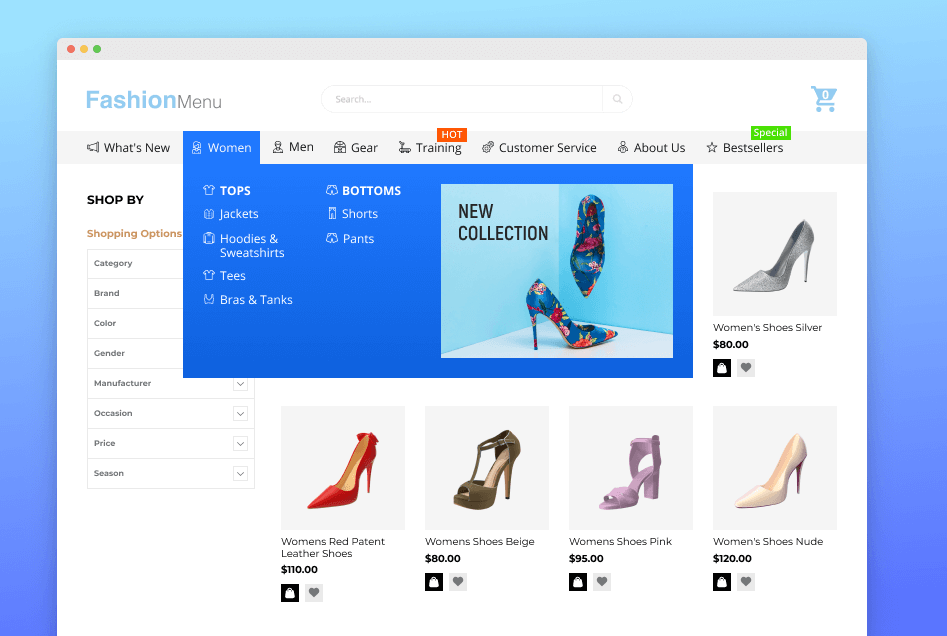Open the About Us menu

point(652,147)
